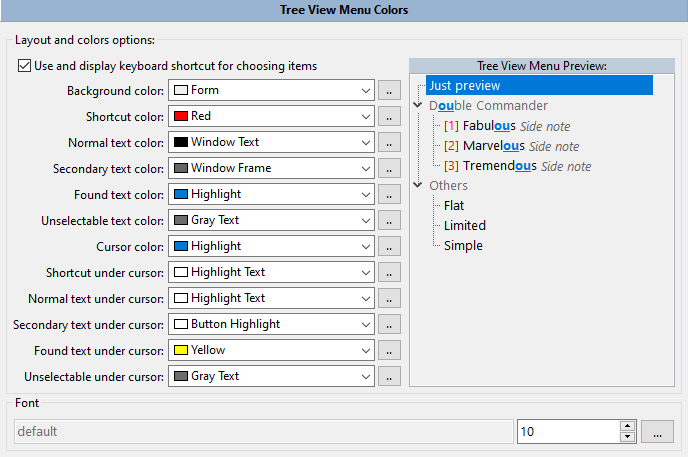Click the red swatch in Shortcut color
The image size is (688, 457).
[x=181, y=116]
